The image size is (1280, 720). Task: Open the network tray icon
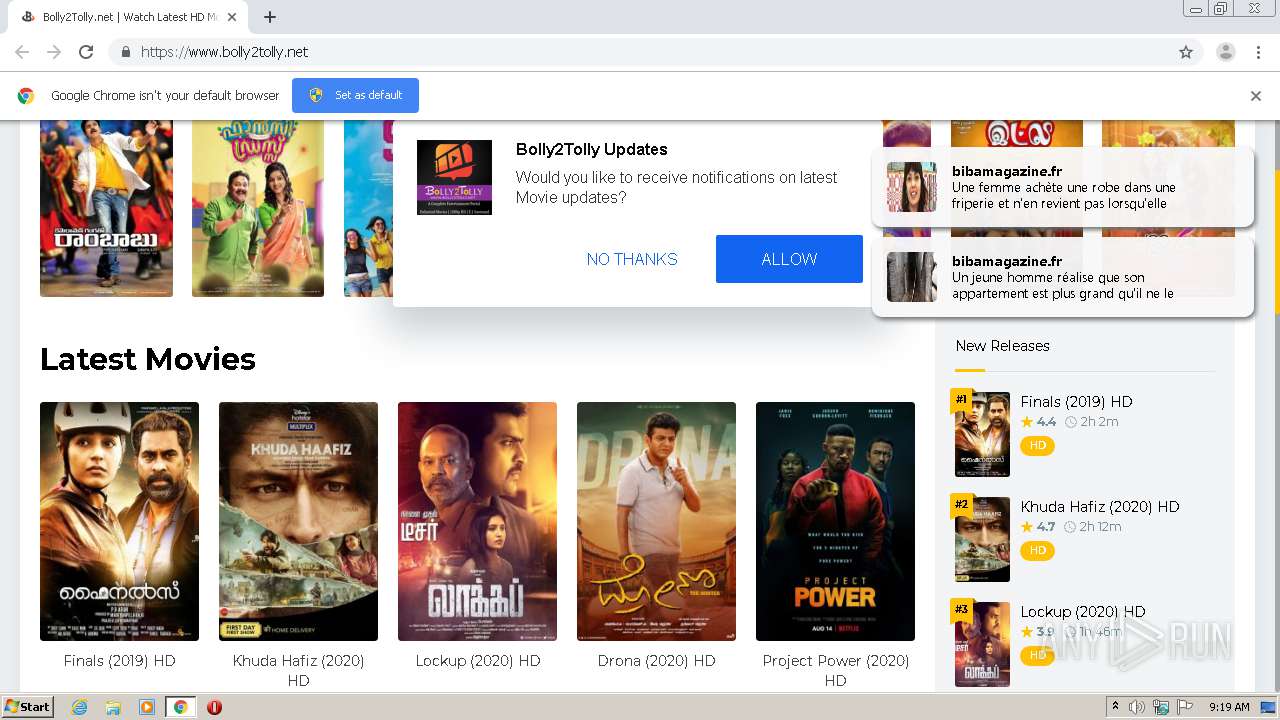[x=1161, y=707]
